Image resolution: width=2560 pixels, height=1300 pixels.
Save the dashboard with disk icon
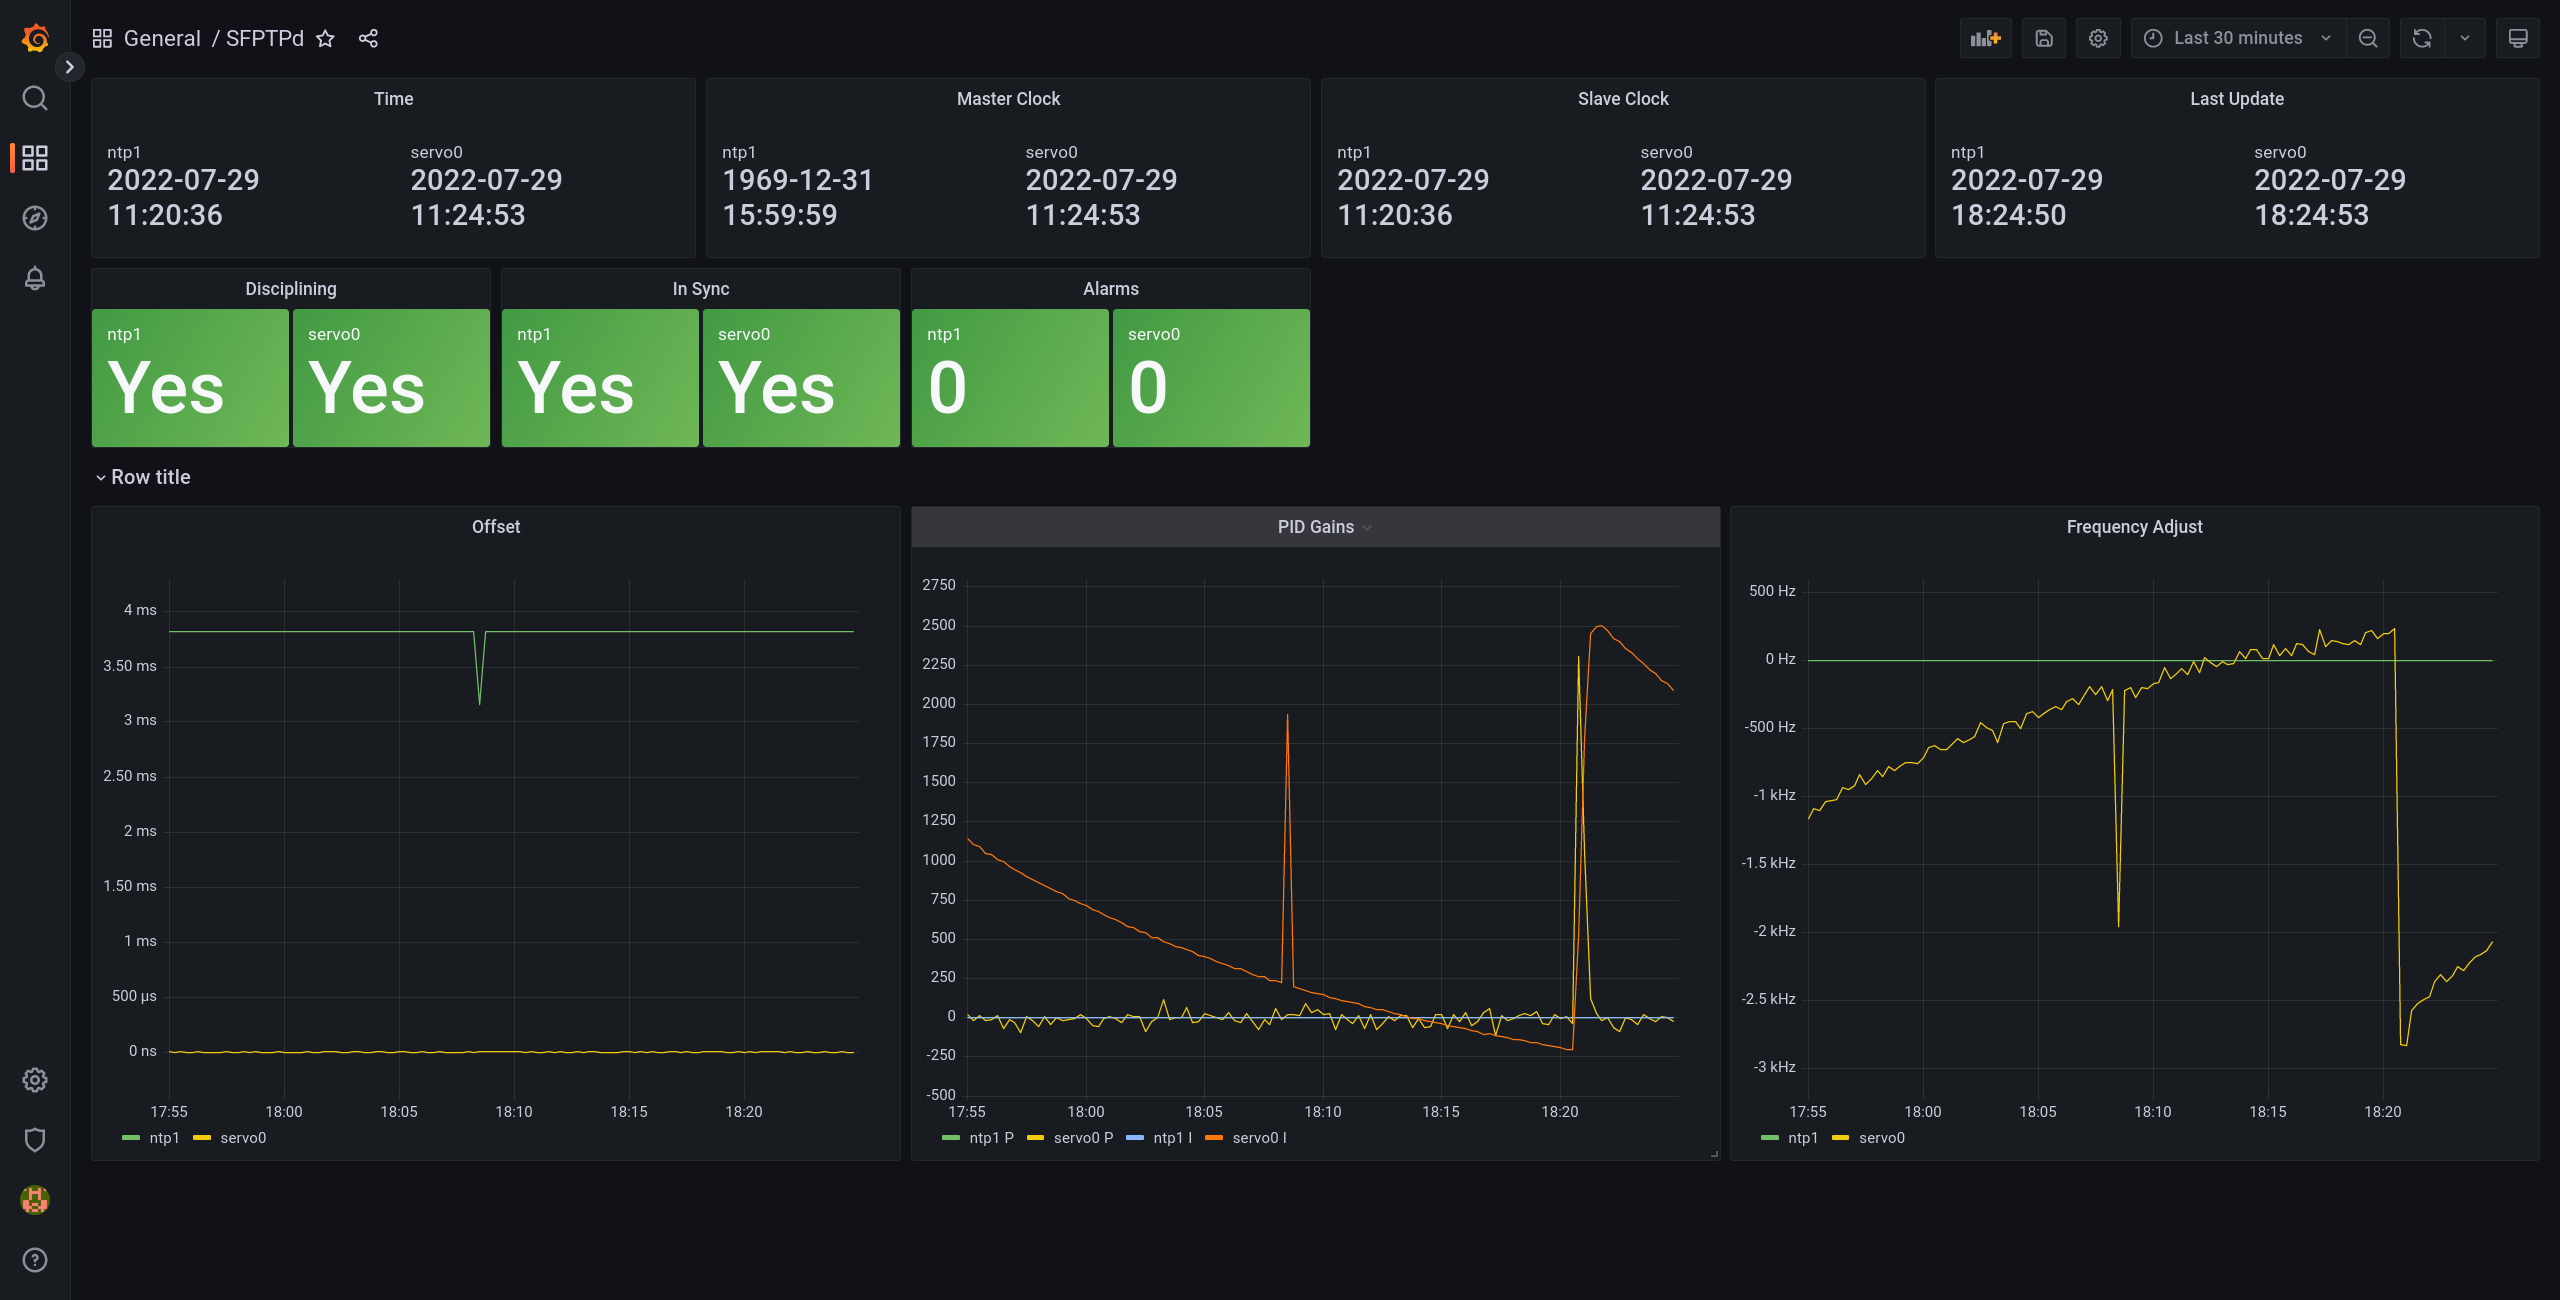point(2044,38)
